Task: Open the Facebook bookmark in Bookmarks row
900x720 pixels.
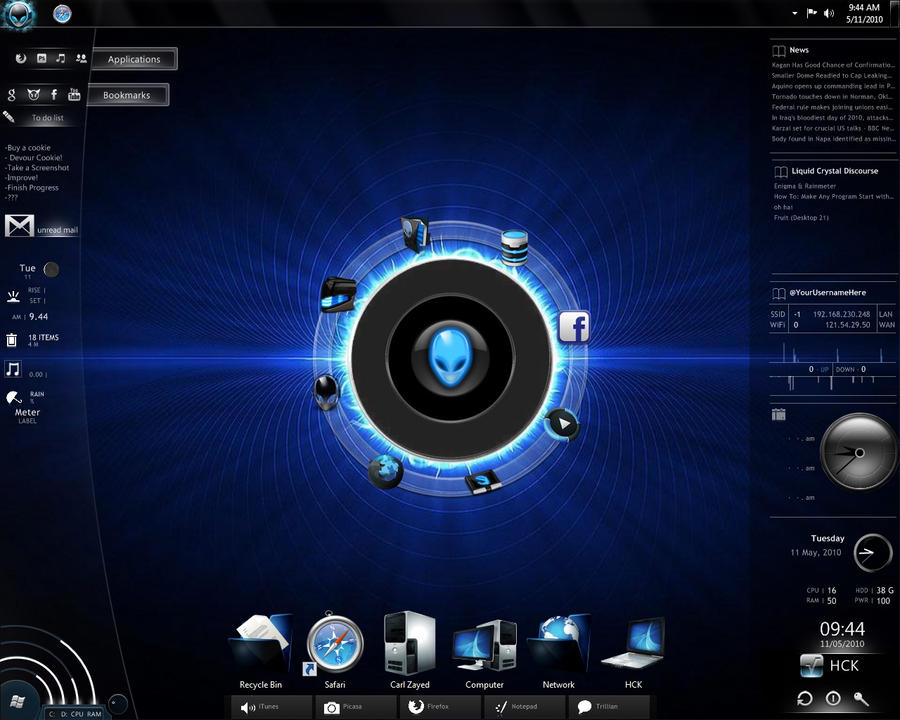Action: coord(54,94)
